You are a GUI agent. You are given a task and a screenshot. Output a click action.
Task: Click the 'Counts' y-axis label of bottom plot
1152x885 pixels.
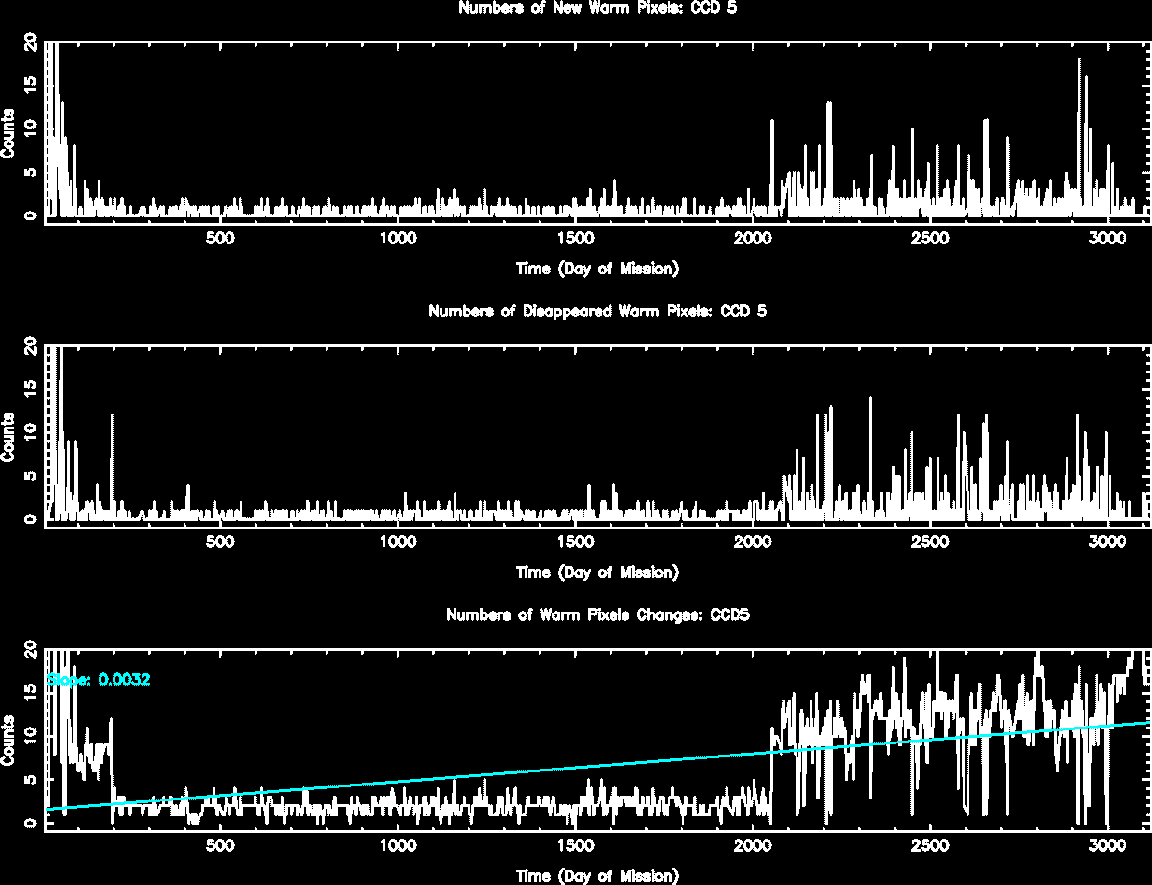(x=8, y=740)
